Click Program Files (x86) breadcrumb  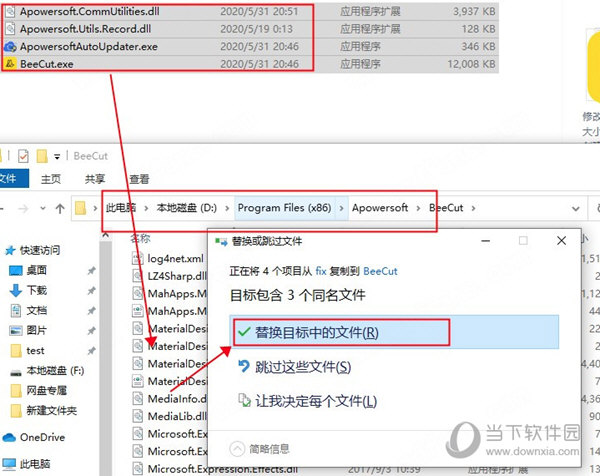coord(284,208)
